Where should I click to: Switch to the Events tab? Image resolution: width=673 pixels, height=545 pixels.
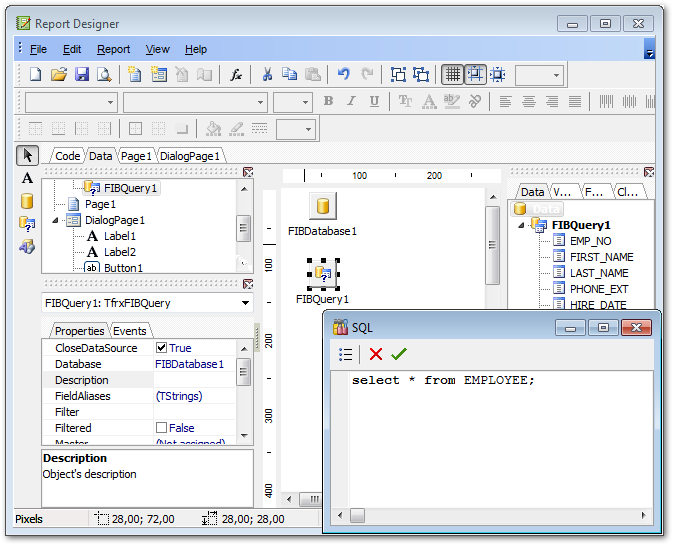click(x=129, y=331)
